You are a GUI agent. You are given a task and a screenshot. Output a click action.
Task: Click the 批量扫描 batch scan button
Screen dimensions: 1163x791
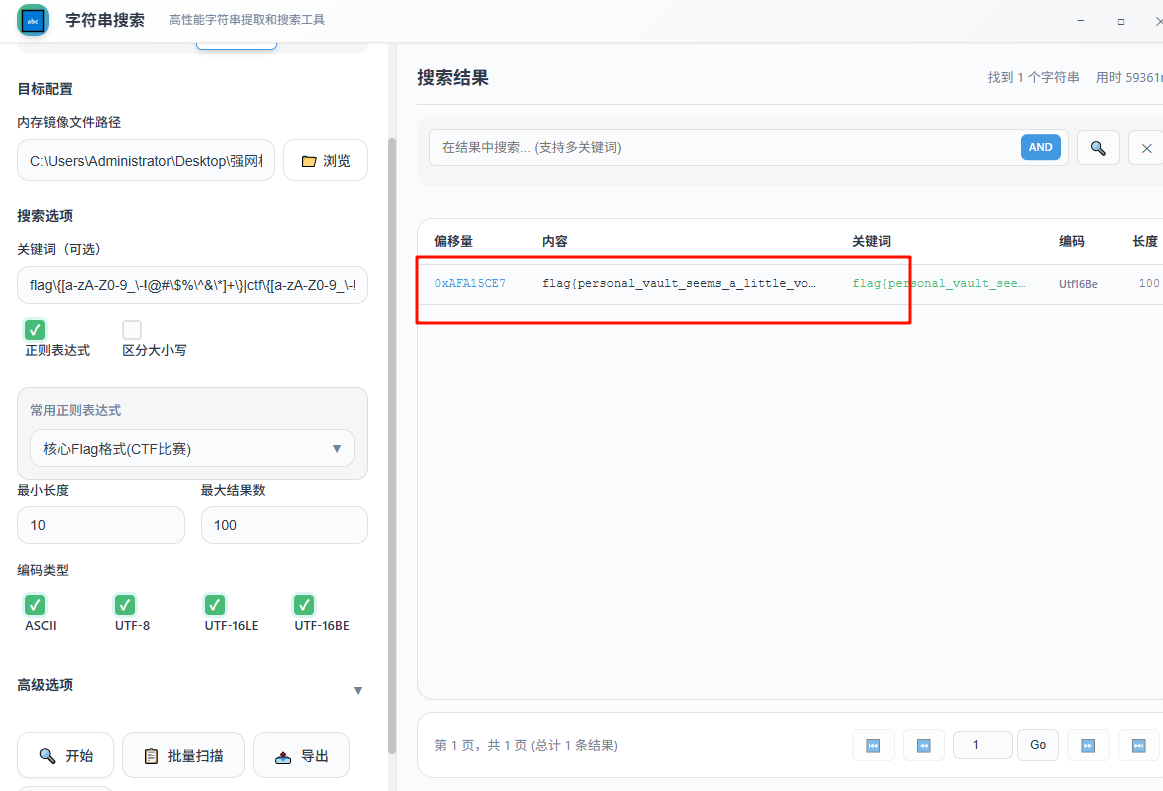[183, 756]
